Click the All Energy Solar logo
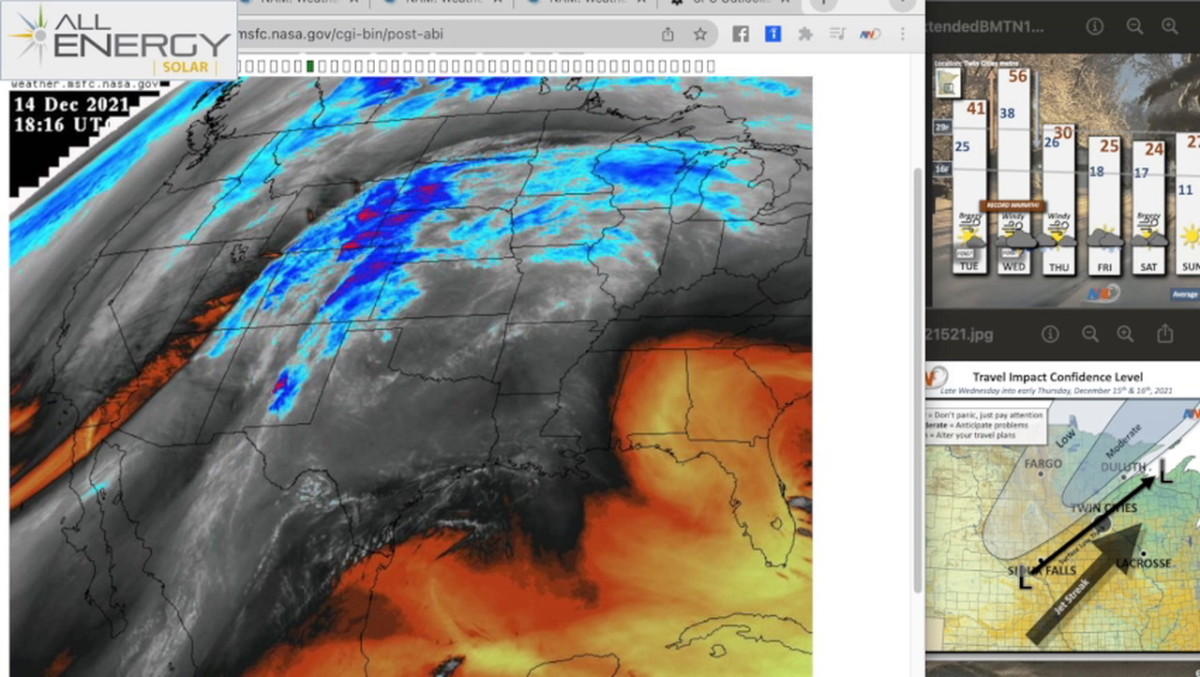The height and width of the screenshot is (677, 1200). [x=115, y=38]
